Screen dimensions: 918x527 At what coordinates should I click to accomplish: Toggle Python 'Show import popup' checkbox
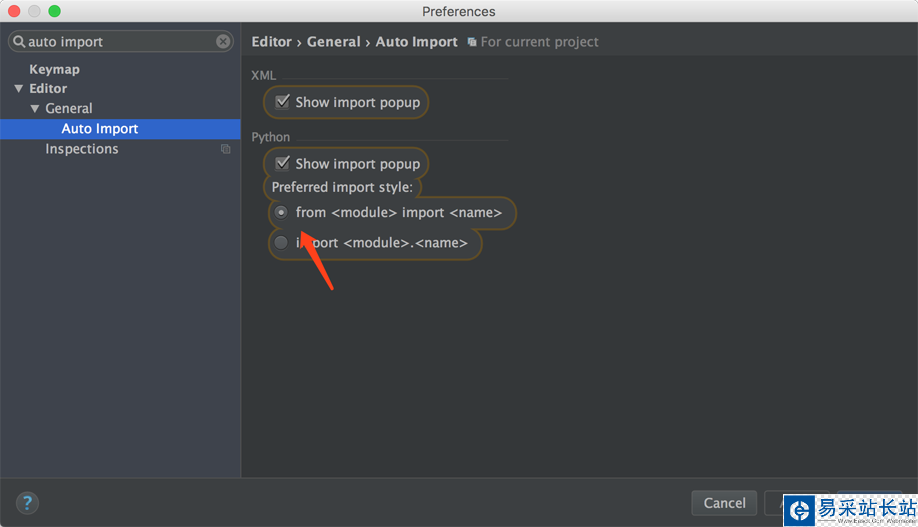(x=282, y=163)
